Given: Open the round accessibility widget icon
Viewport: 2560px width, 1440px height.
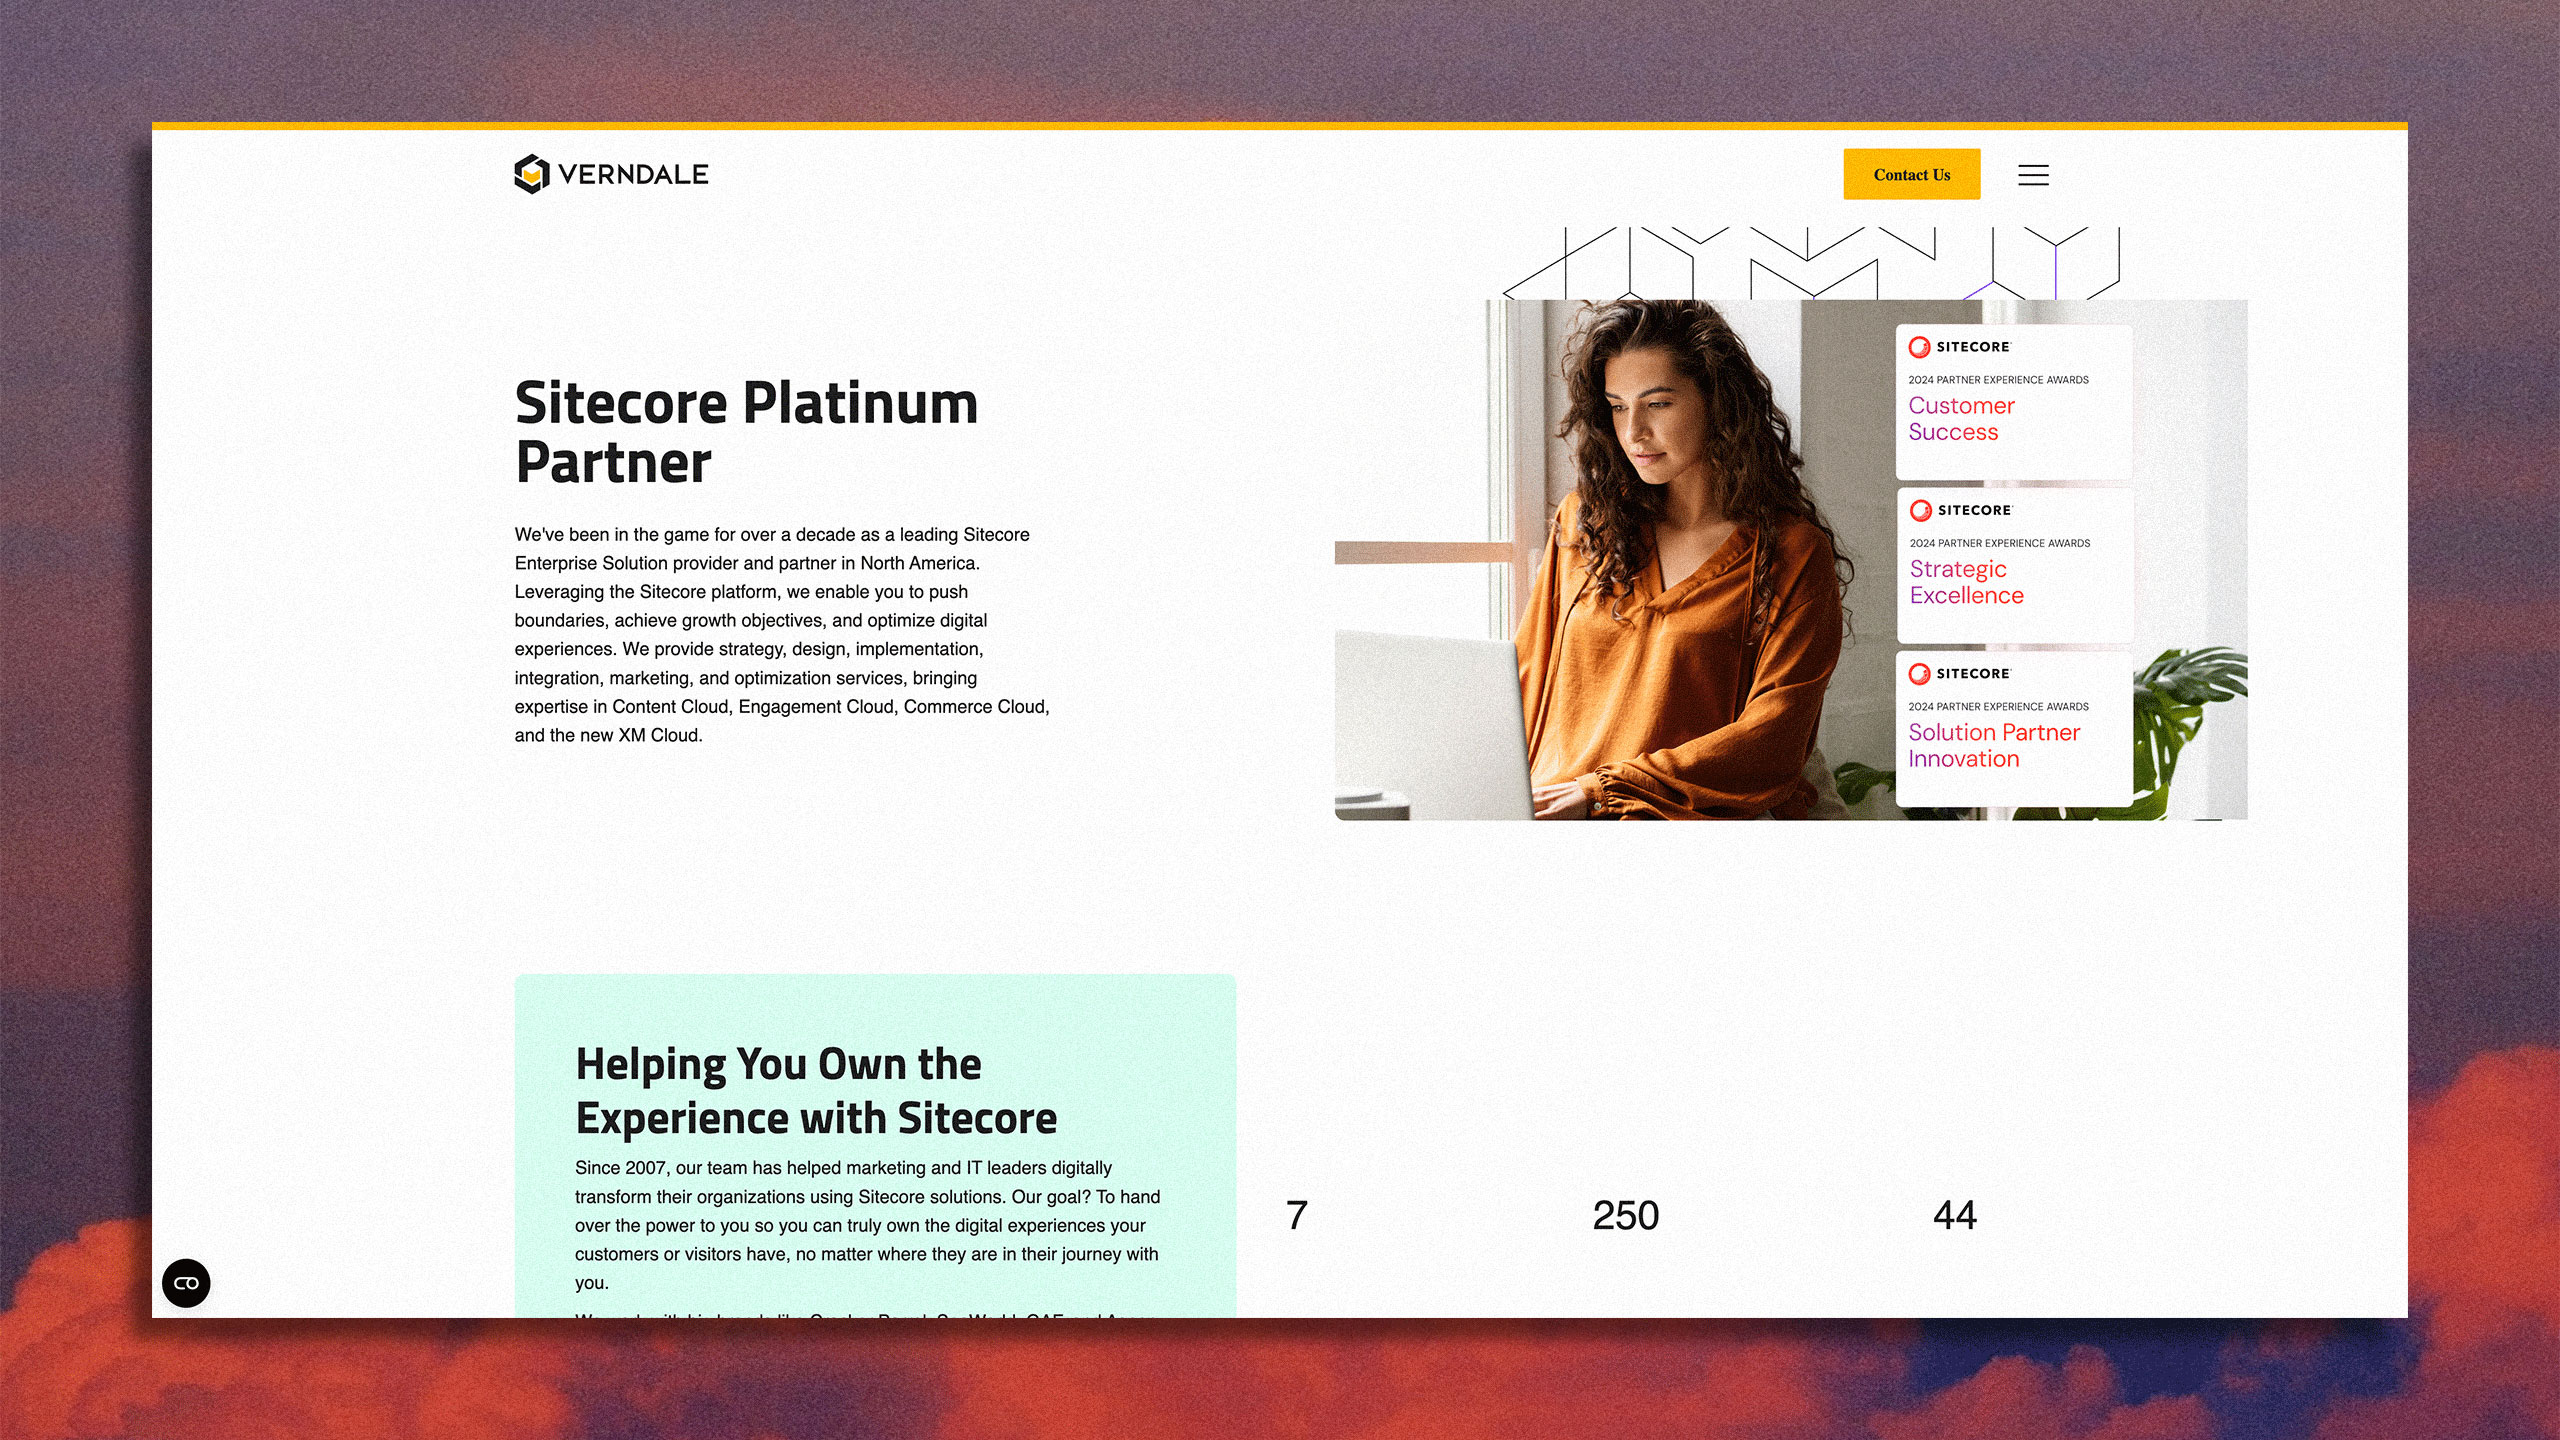Looking at the screenshot, I should pyautogui.click(x=186, y=1283).
